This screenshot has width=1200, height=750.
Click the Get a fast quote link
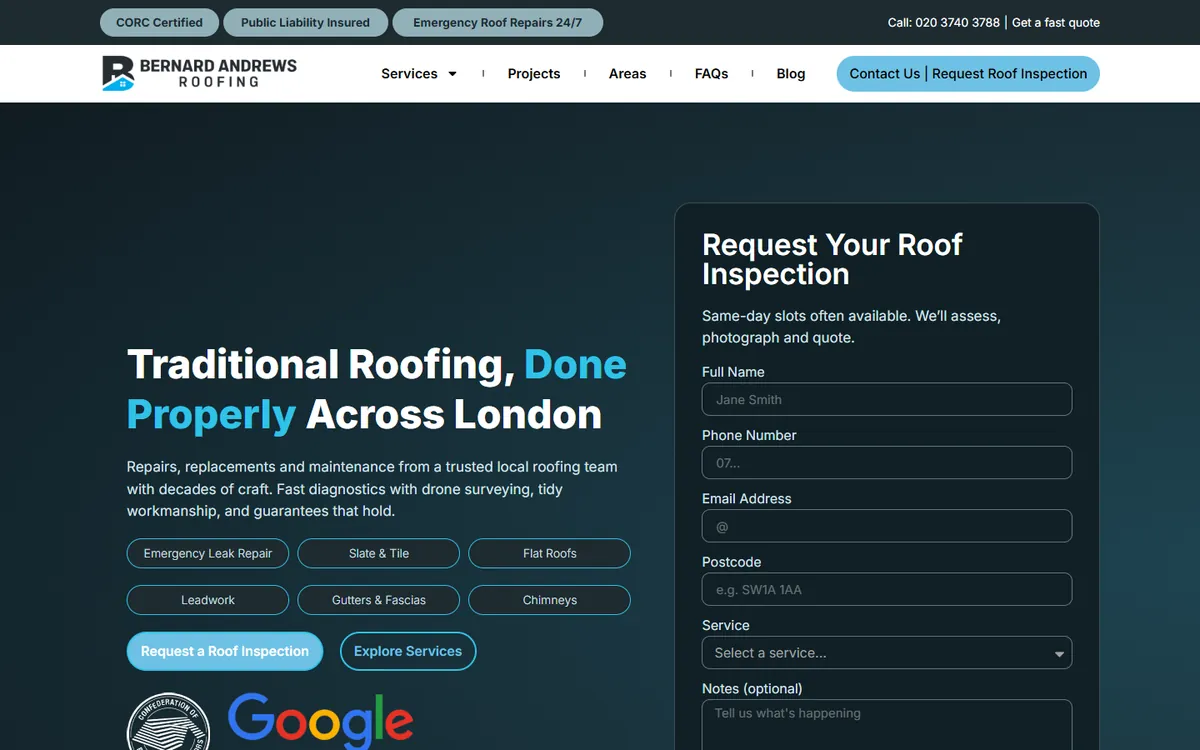click(x=1056, y=22)
